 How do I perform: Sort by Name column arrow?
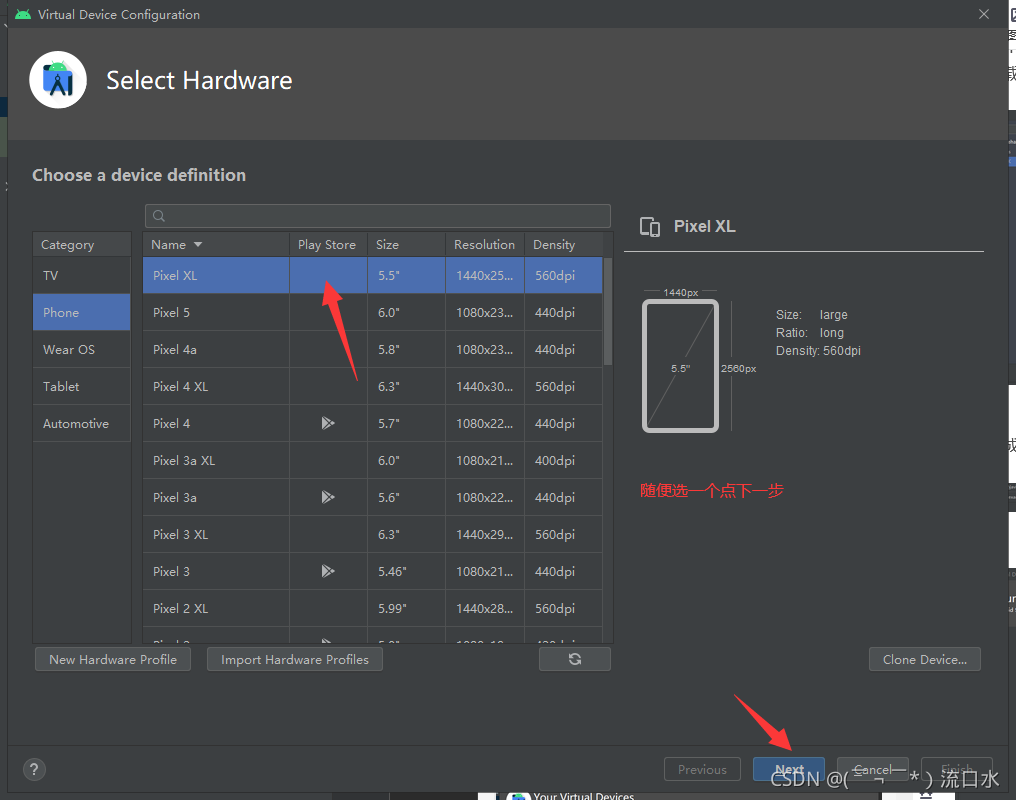point(198,244)
